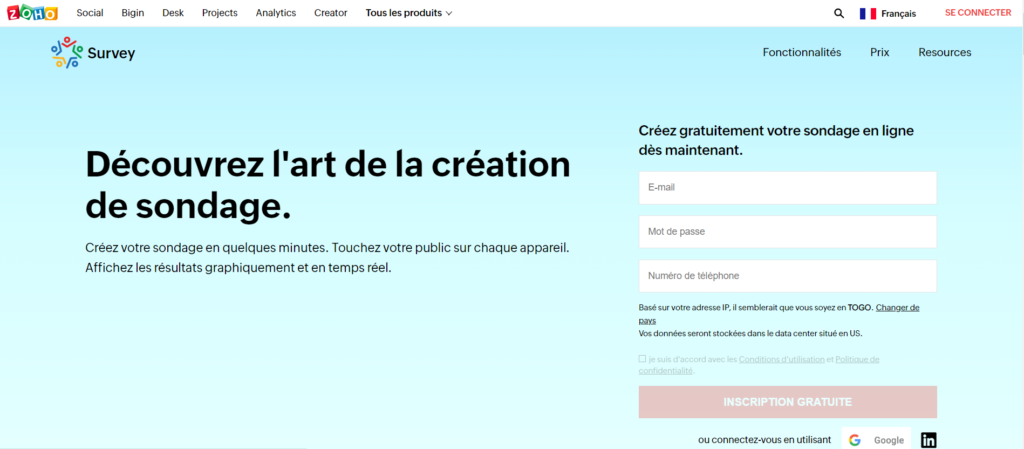1024x449 pixels.
Task: Click the French flag icon
Action: pyautogui.click(x=868, y=13)
